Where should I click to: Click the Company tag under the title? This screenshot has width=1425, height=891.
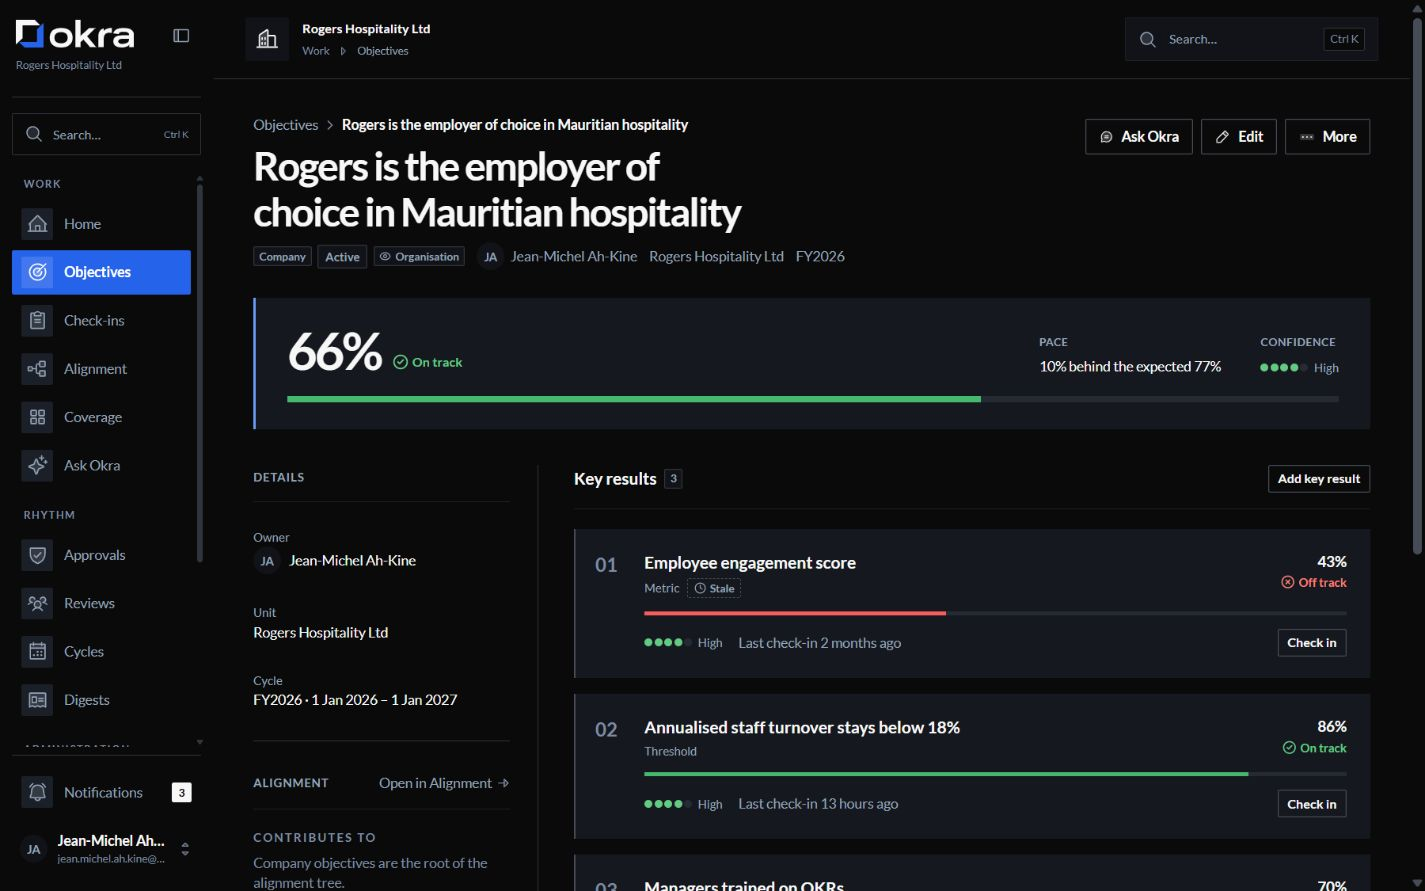tap(282, 257)
